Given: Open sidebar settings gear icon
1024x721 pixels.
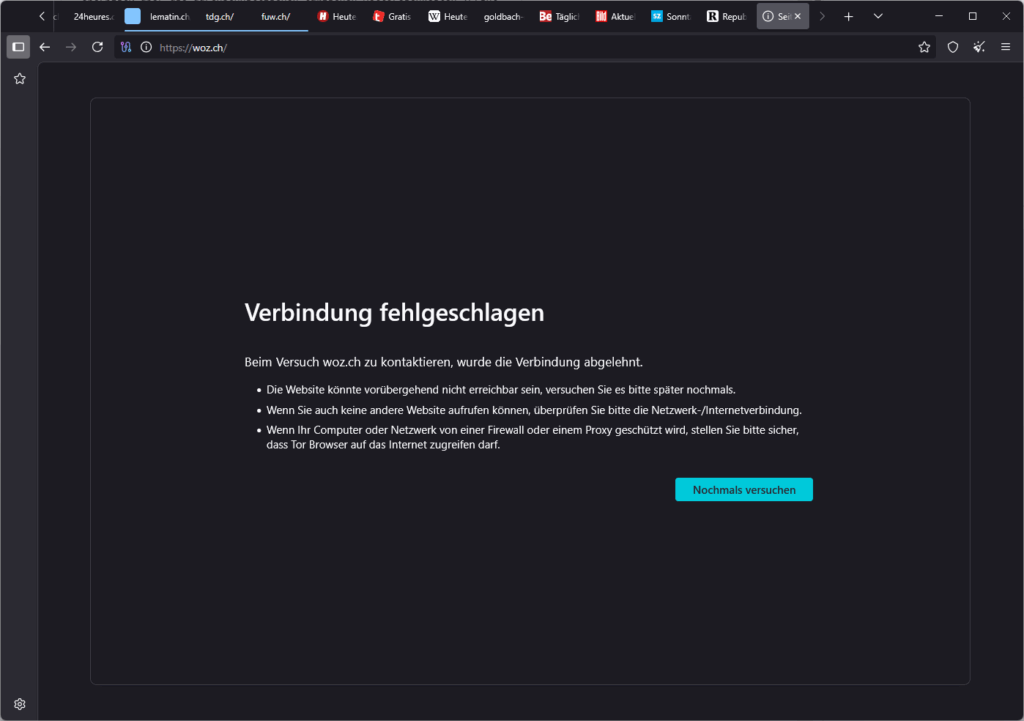Looking at the screenshot, I should tap(19, 704).
